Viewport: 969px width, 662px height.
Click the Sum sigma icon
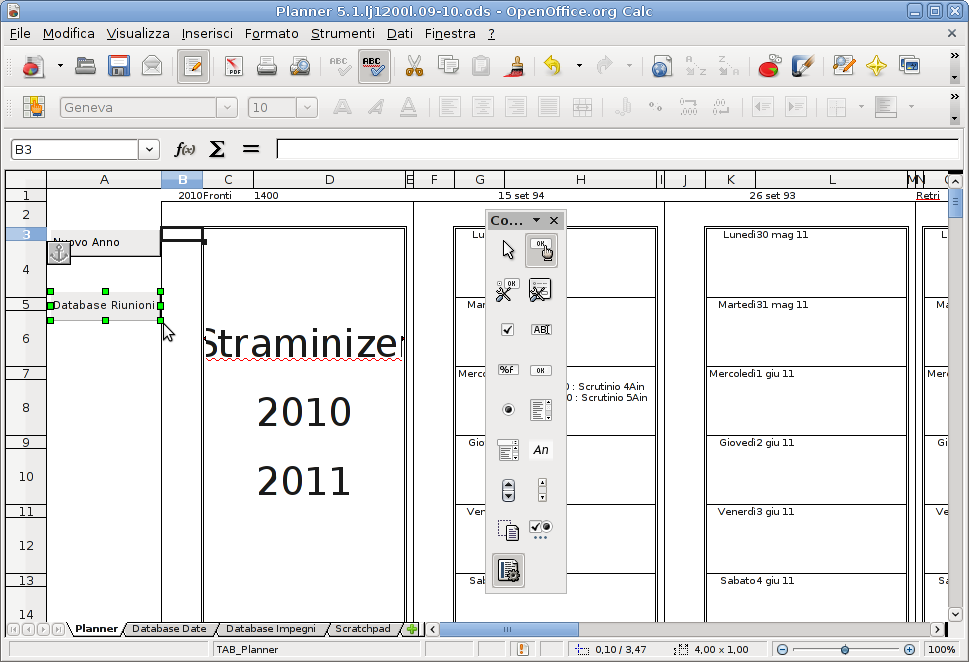click(x=217, y=149)
